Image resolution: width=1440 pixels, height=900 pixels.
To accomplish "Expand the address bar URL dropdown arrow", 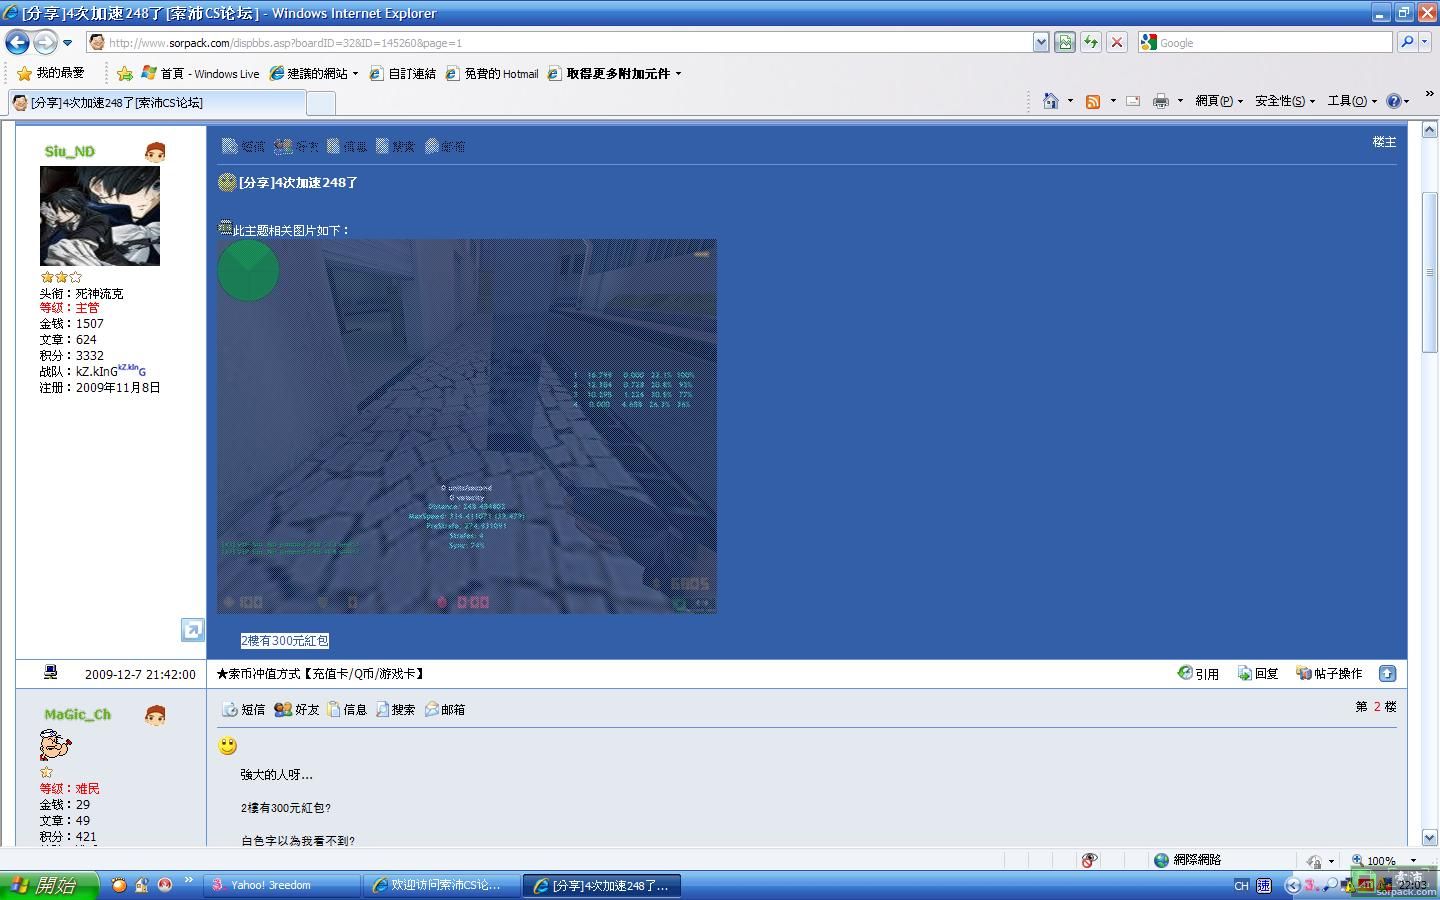I will point(1041,42).
